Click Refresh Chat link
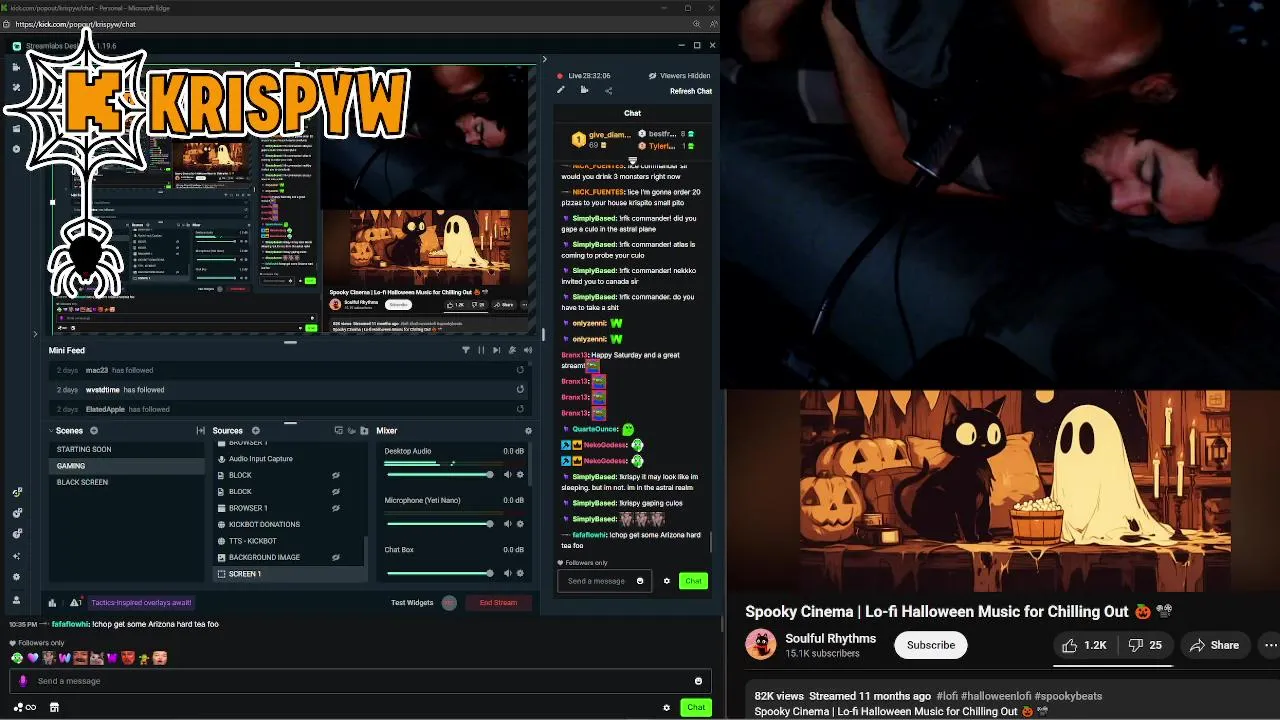This screenshot has height=720, width=1280. point(691,91)
